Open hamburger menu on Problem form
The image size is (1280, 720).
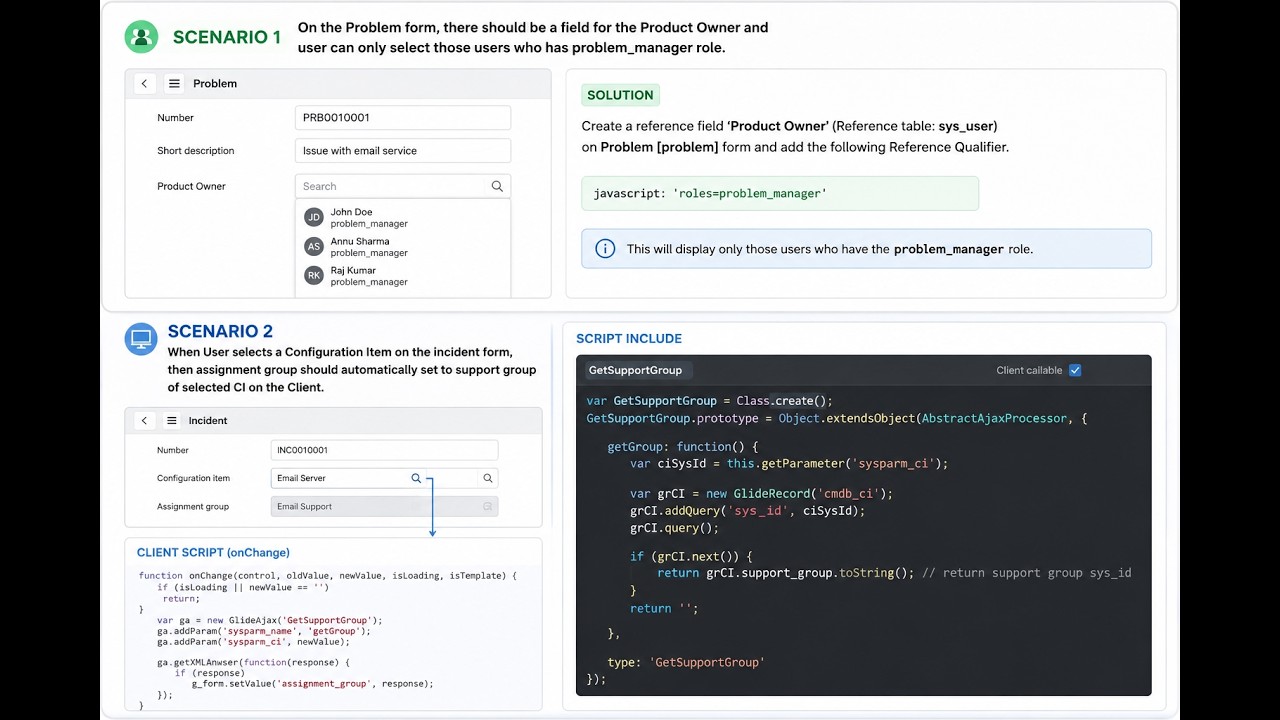174,84
